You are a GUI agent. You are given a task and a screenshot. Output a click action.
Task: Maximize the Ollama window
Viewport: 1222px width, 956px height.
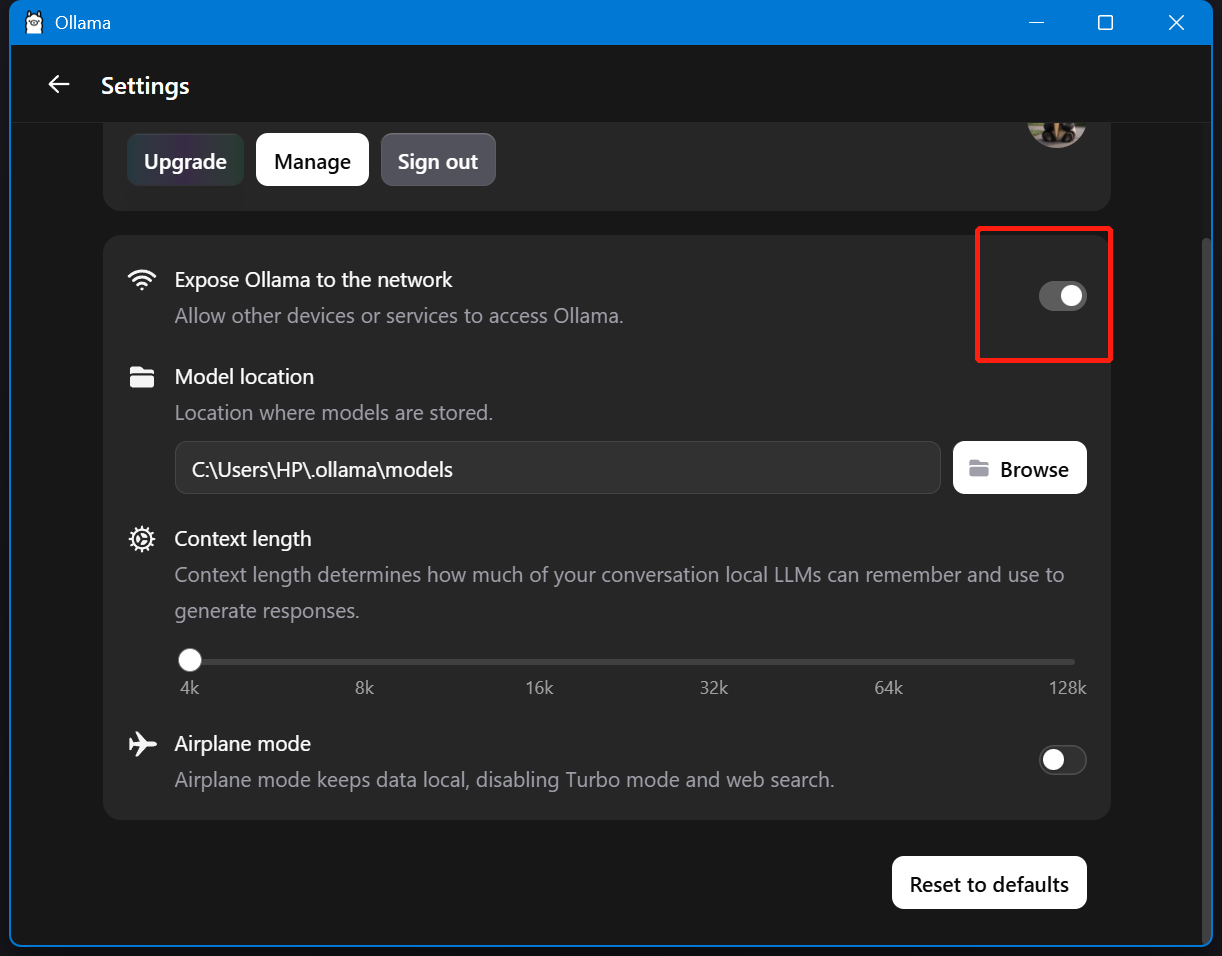click(1105, 23)
